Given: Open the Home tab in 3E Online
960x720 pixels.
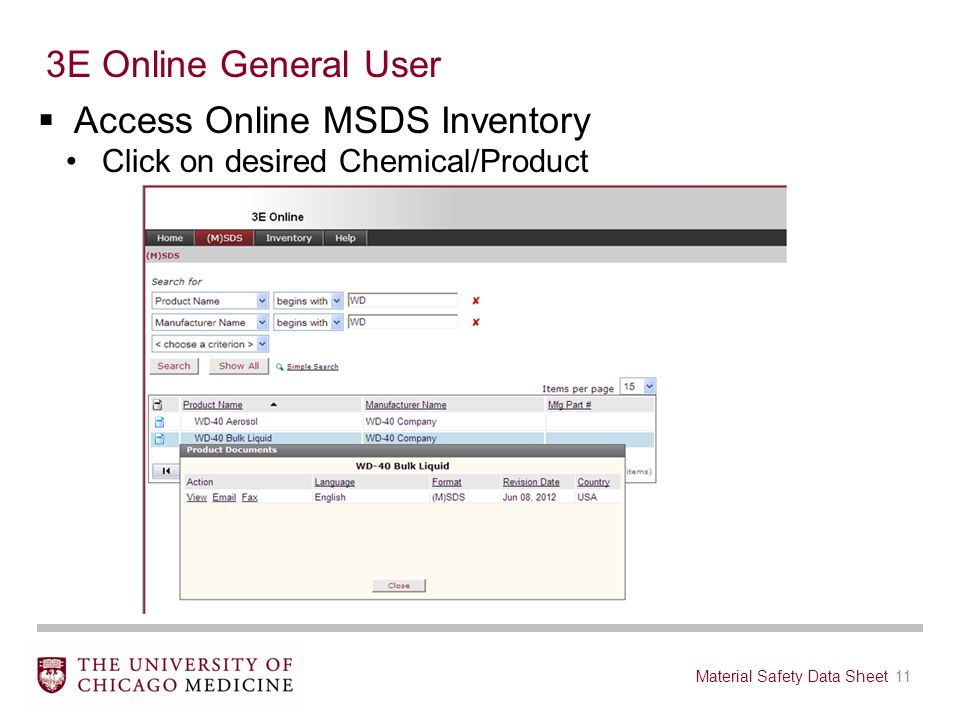Looking at the screenshot, I should (x=170, y=238).
